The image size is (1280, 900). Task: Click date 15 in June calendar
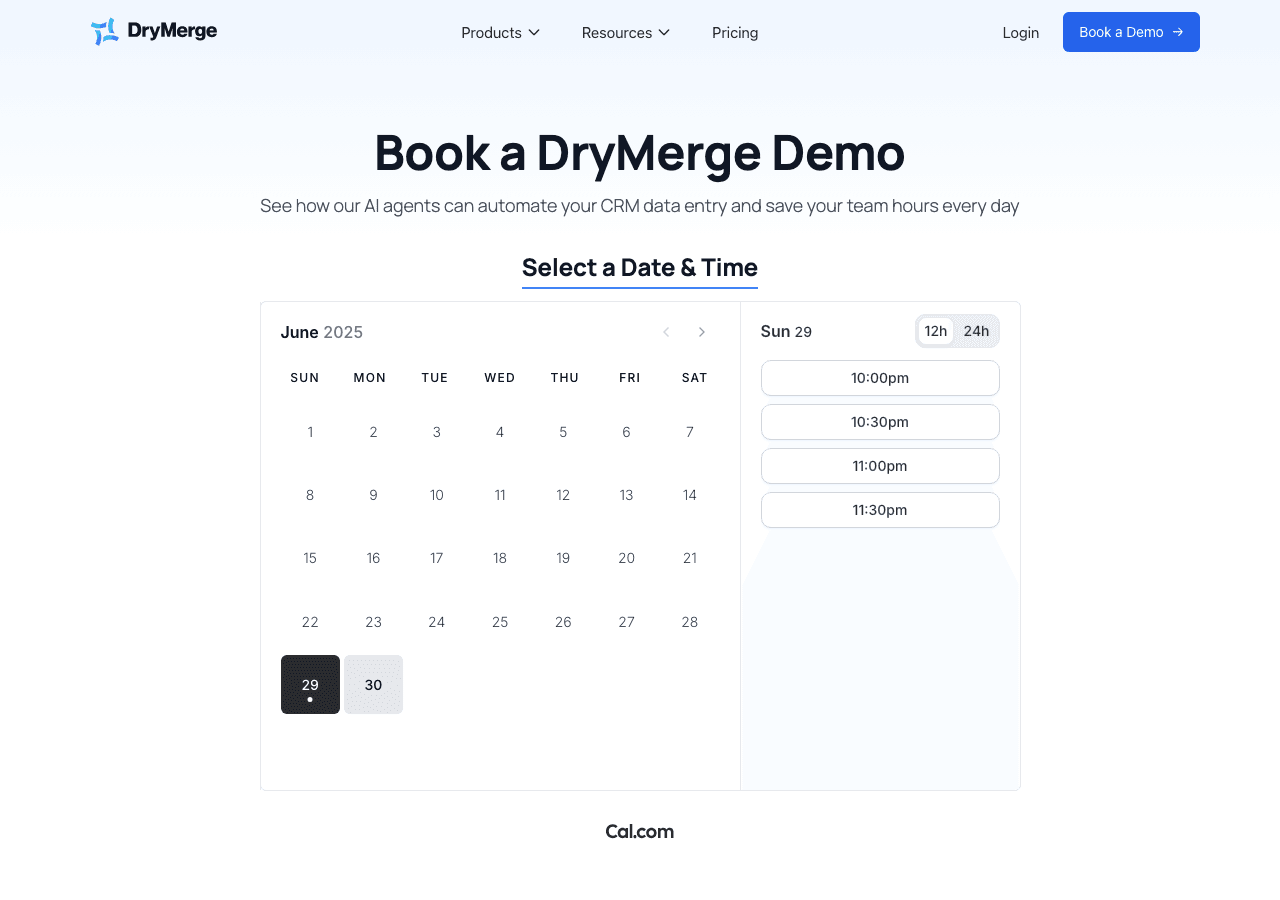pyautogui.click(x=310, y=558)
